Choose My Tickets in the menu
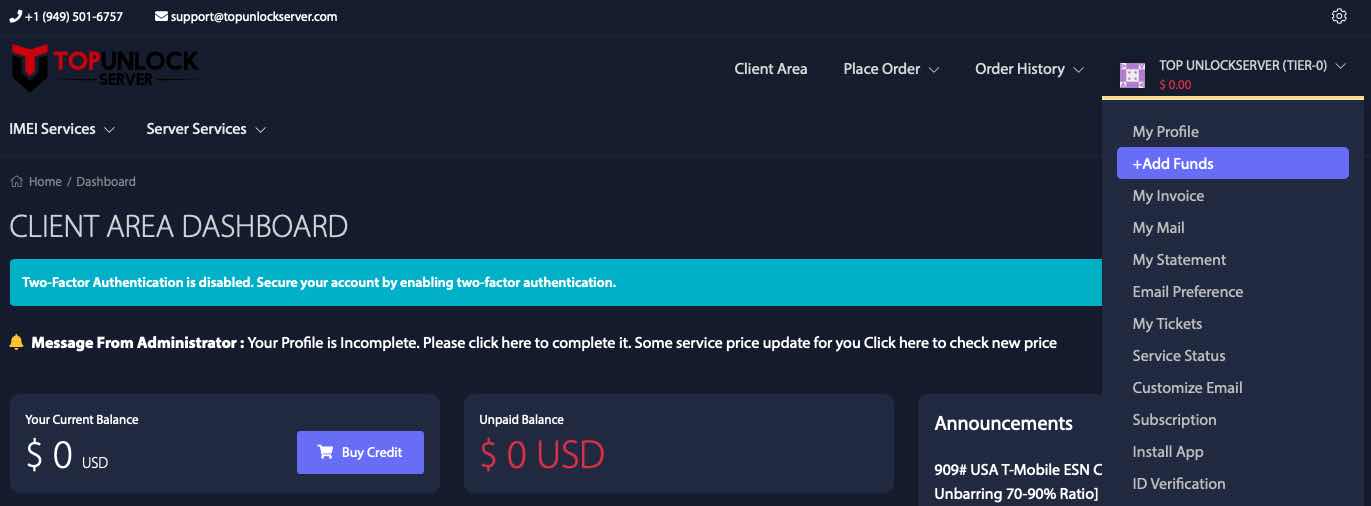The height and width of the screenshot is (506, 1371). (x=1167, y=324)
